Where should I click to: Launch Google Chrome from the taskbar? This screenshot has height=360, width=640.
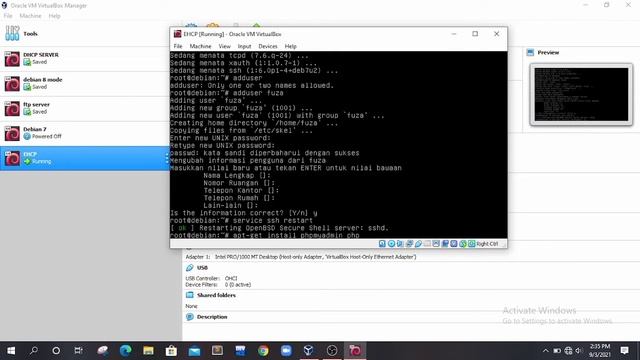(263, 351)
